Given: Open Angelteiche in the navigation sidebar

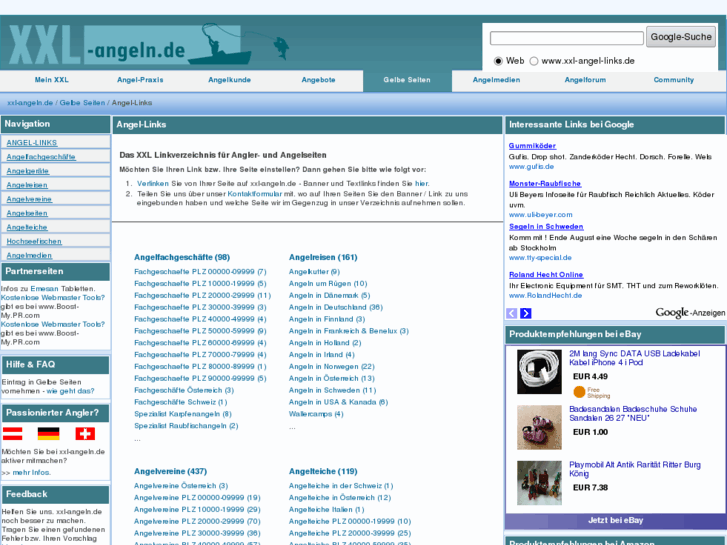Looking at the screenshot, I should pyautogui.click(x=27, y=227).
